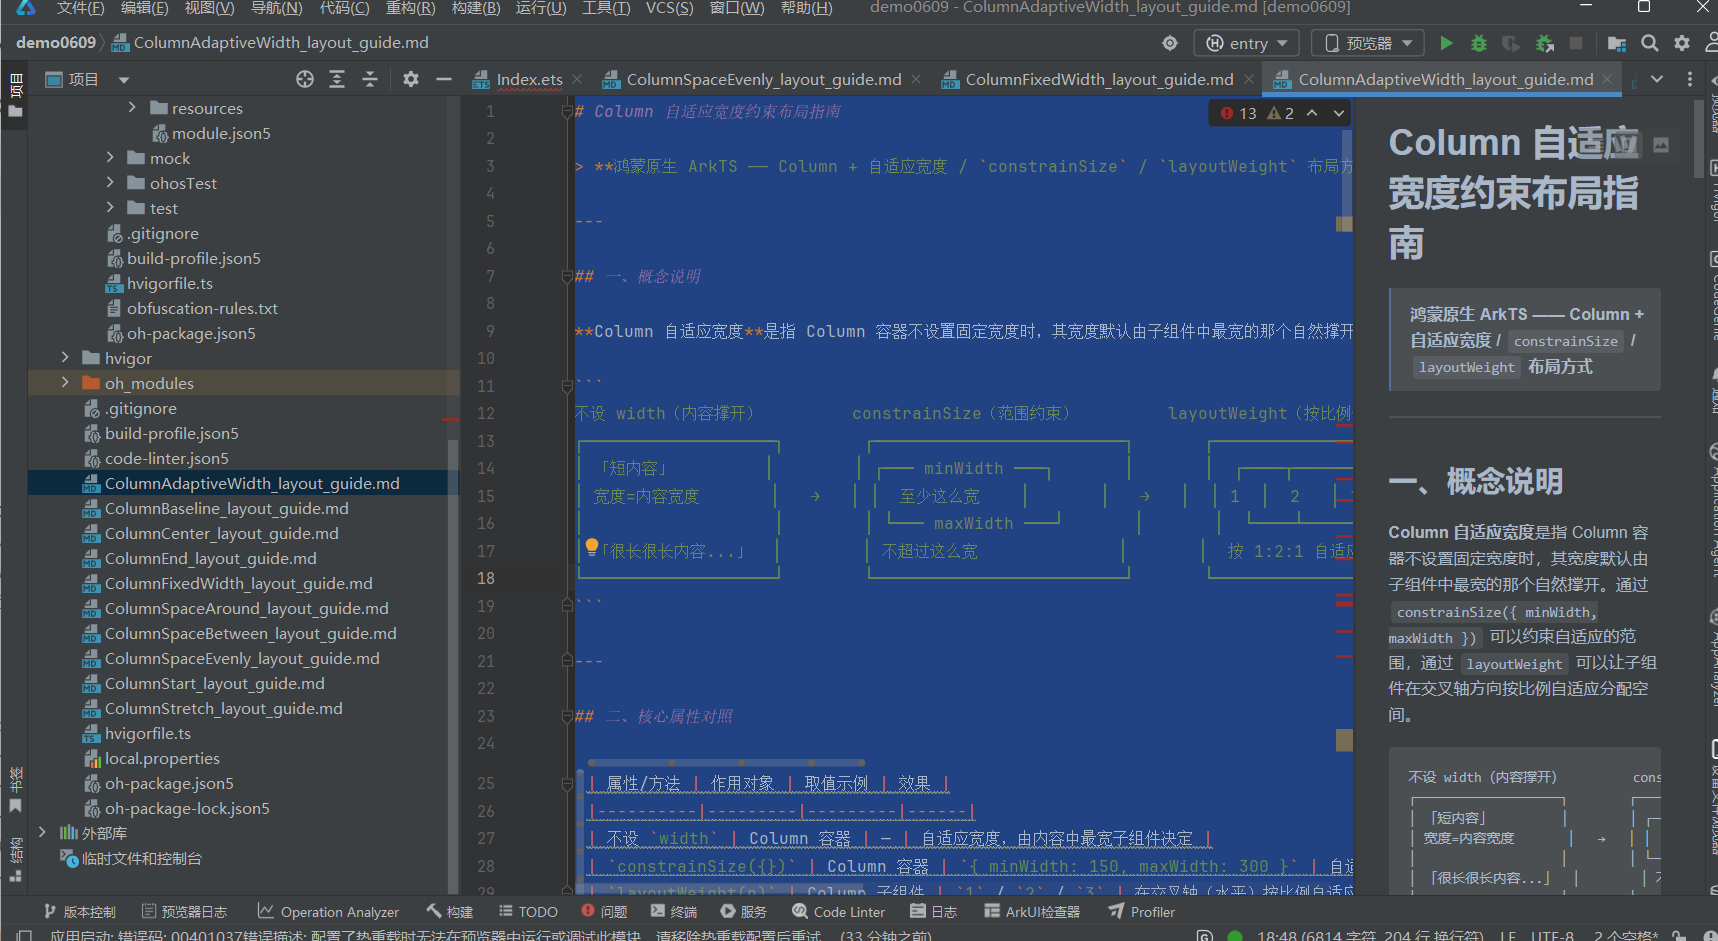Open 预览器日志 previewer log panel

click(x=184, y=912)
